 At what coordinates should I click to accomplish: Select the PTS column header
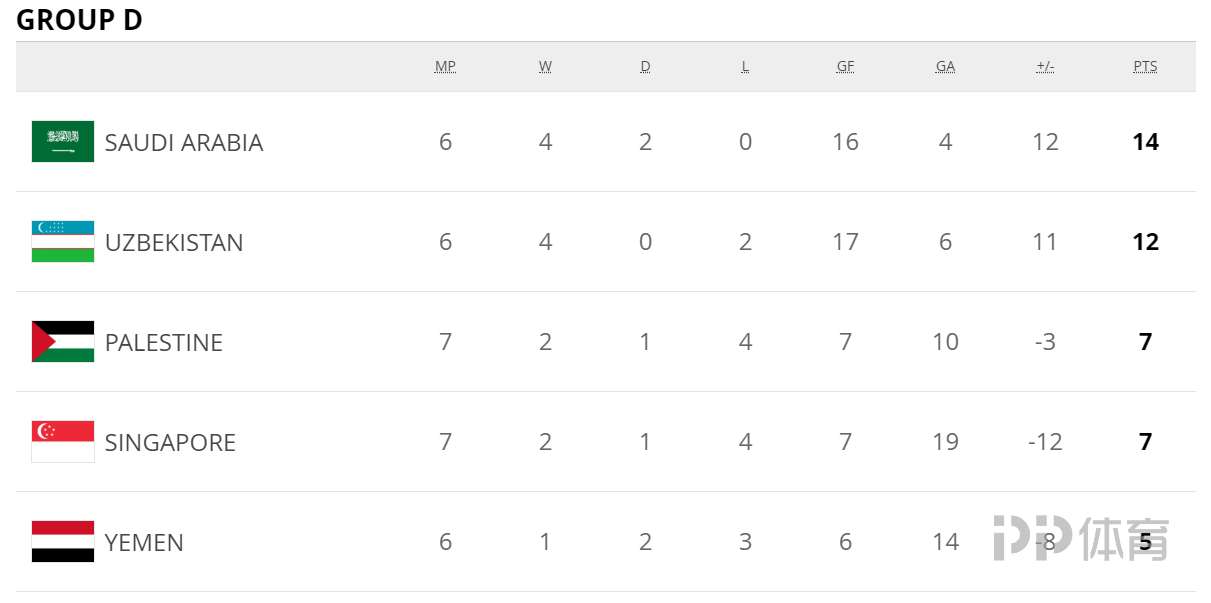[1145, 67]
